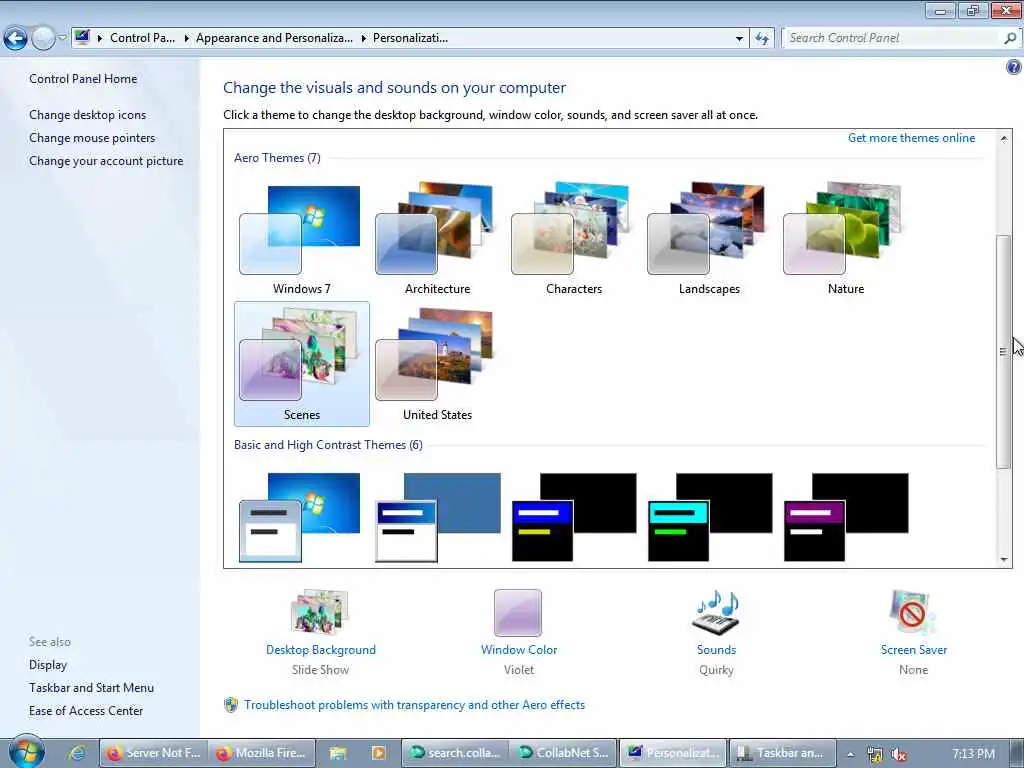
Task: Click the Forward navigation arrow button
Action: (x=43, y=39)
